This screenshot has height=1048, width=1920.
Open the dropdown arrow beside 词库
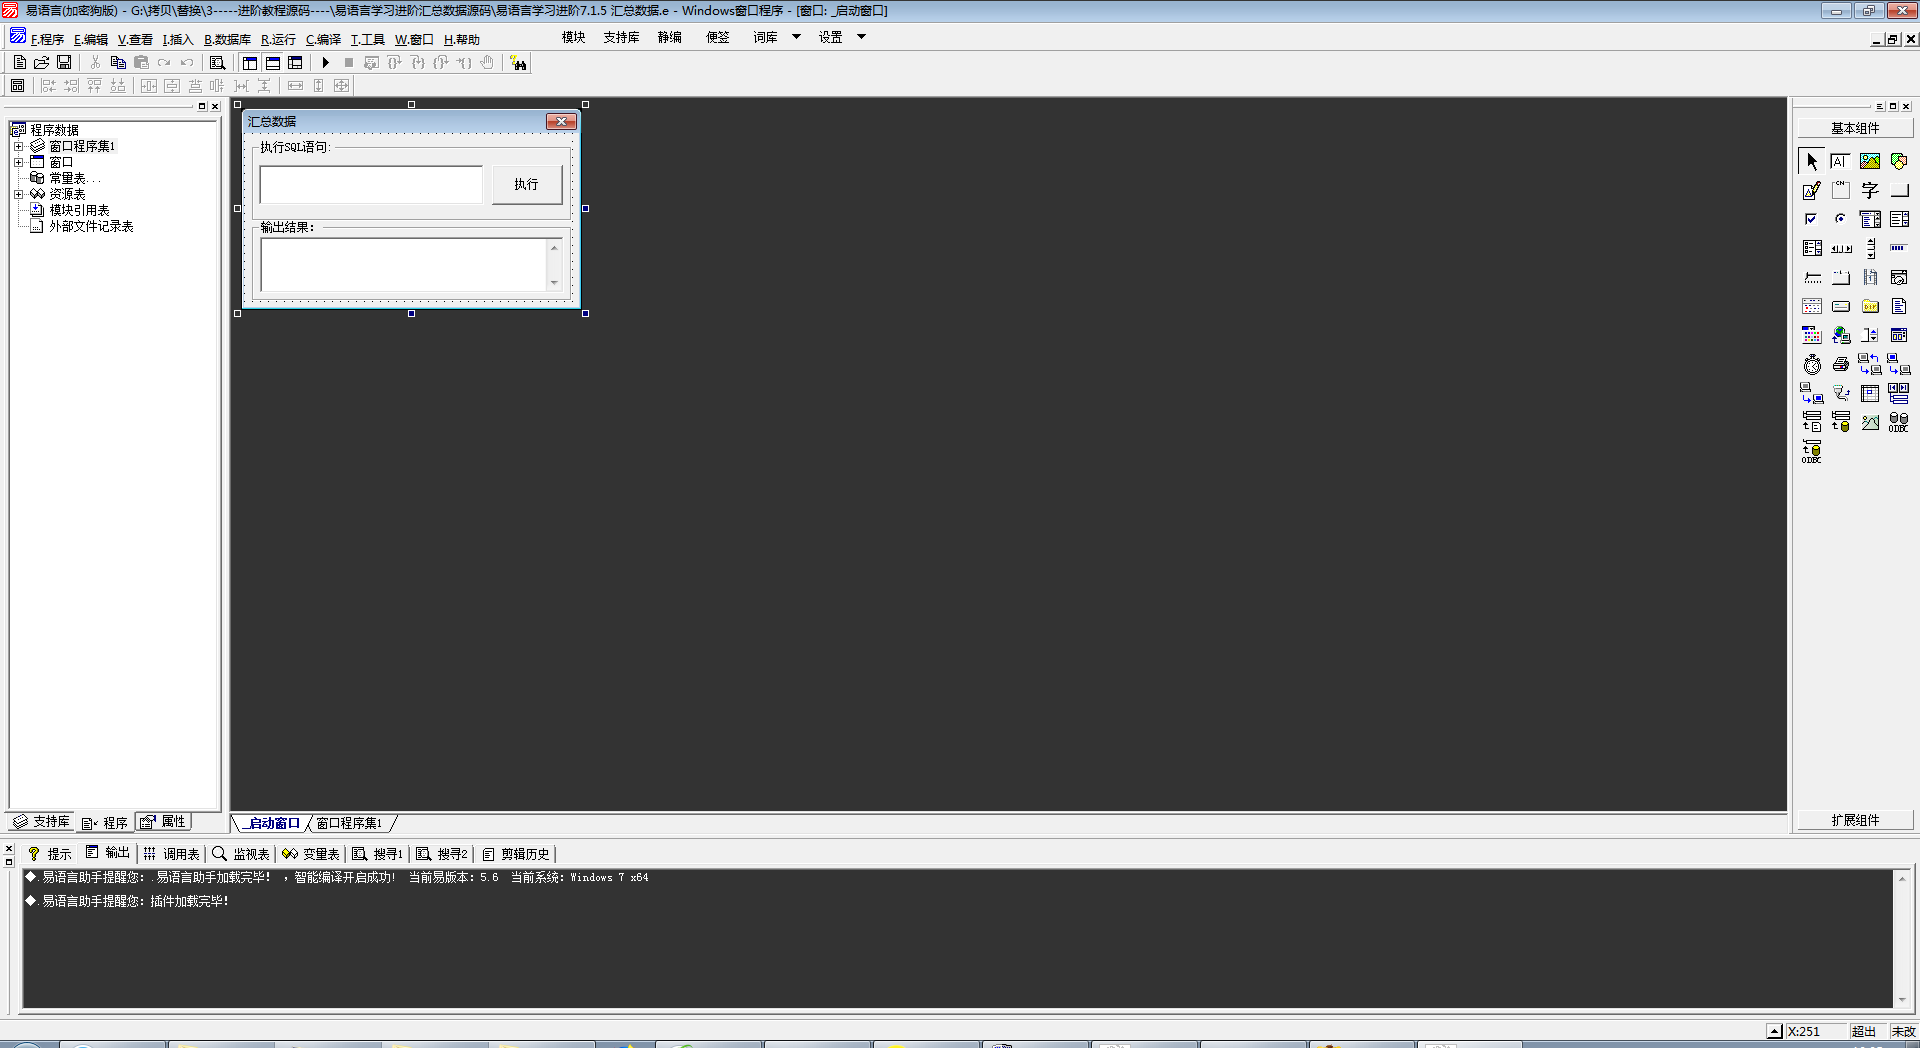(797, 37)
